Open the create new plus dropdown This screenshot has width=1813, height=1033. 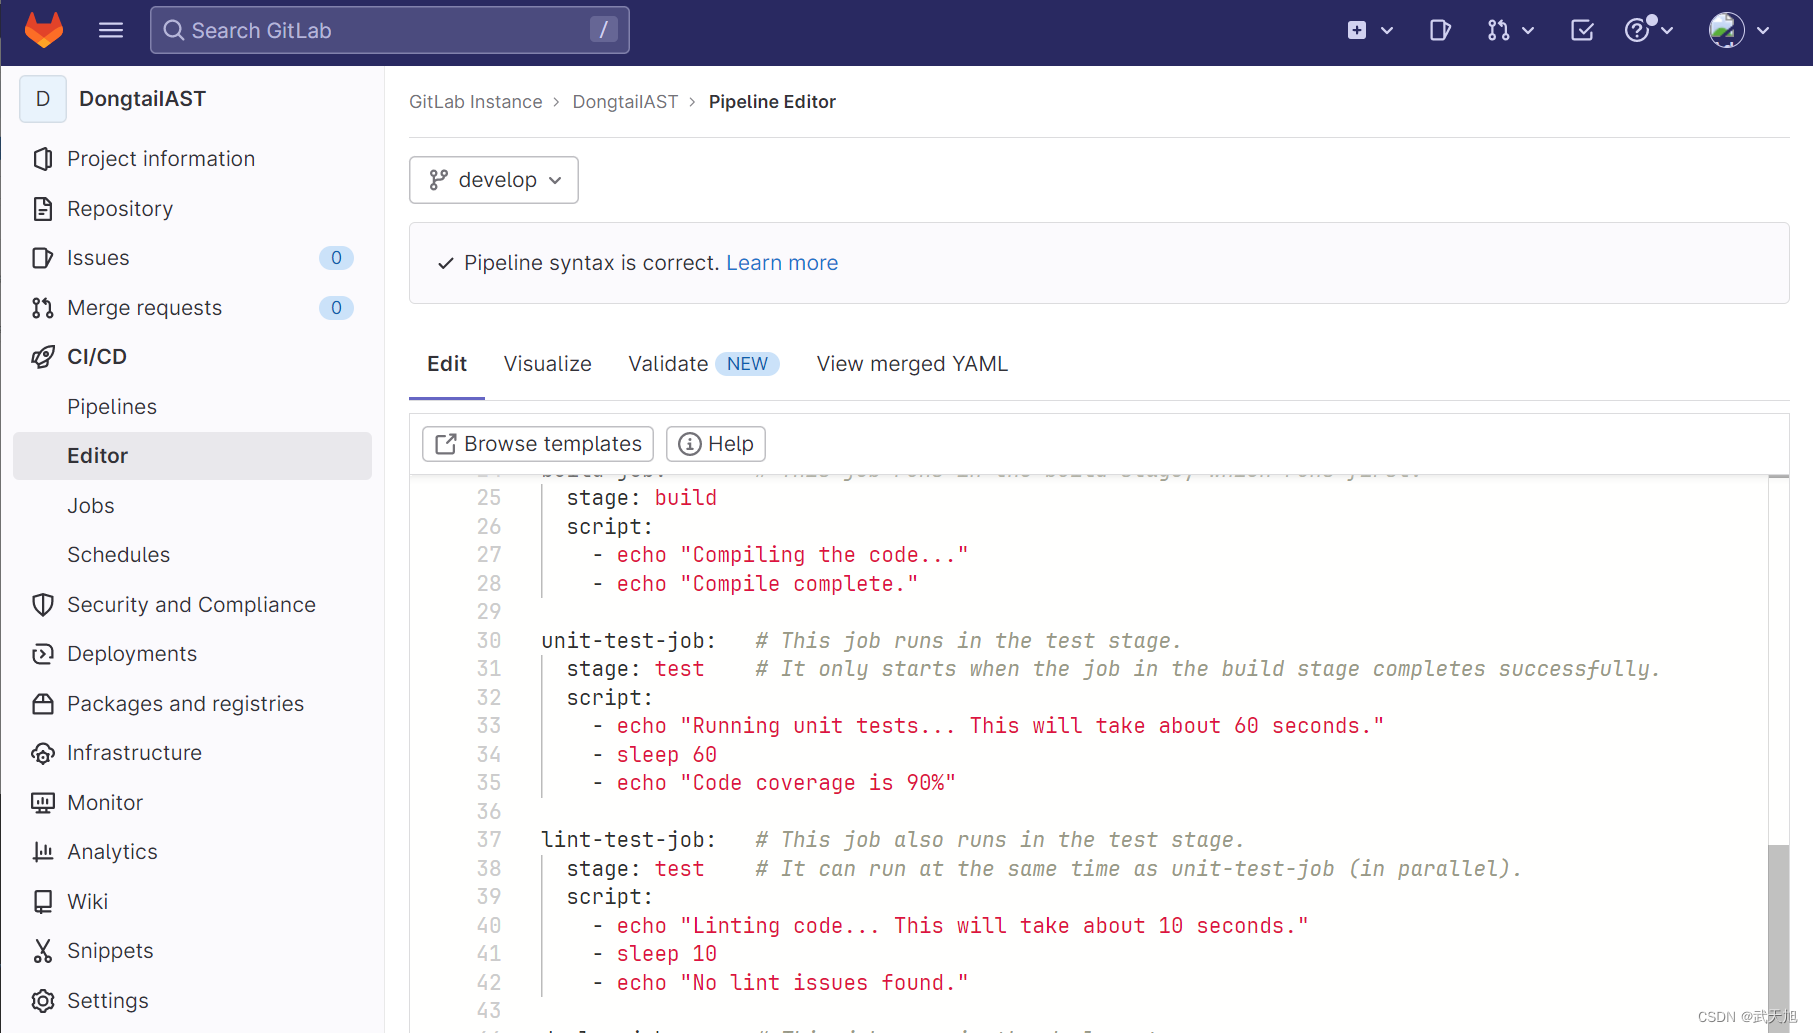1369,30
